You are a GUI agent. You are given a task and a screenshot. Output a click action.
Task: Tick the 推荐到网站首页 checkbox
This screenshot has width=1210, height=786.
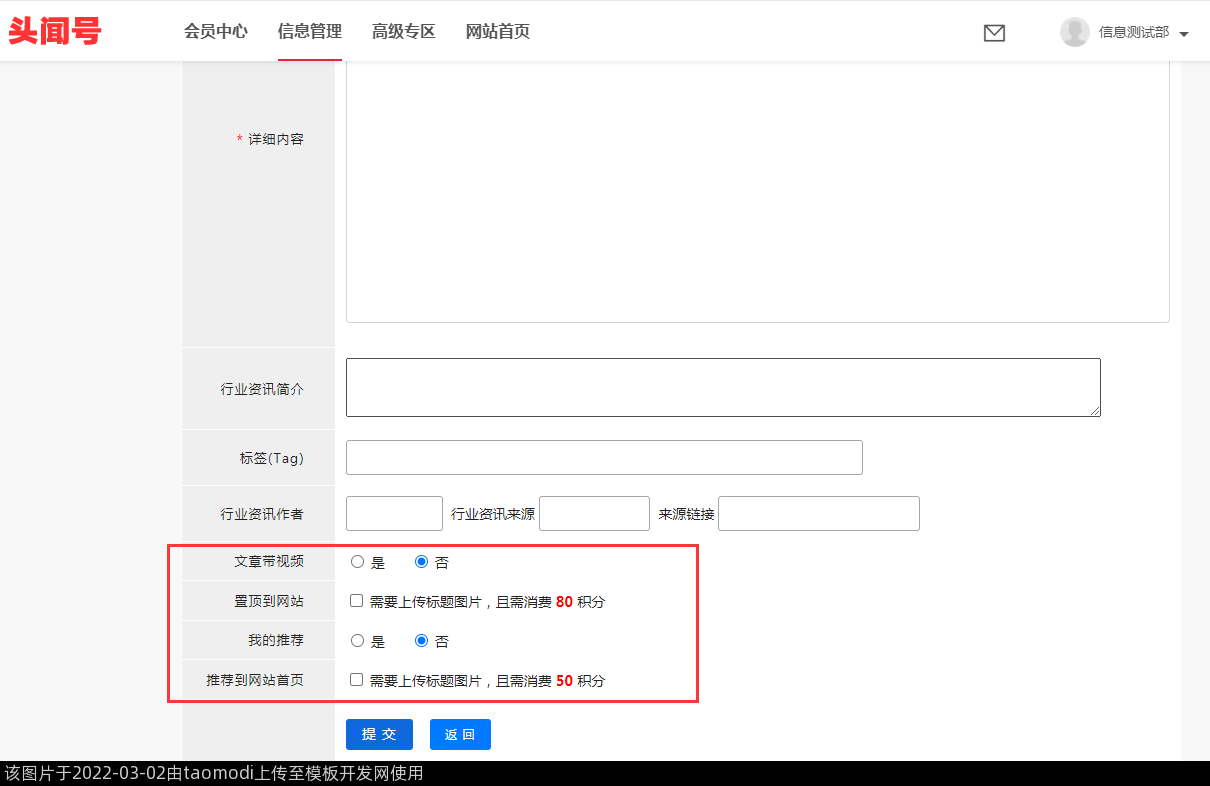(x=357, y=680)
